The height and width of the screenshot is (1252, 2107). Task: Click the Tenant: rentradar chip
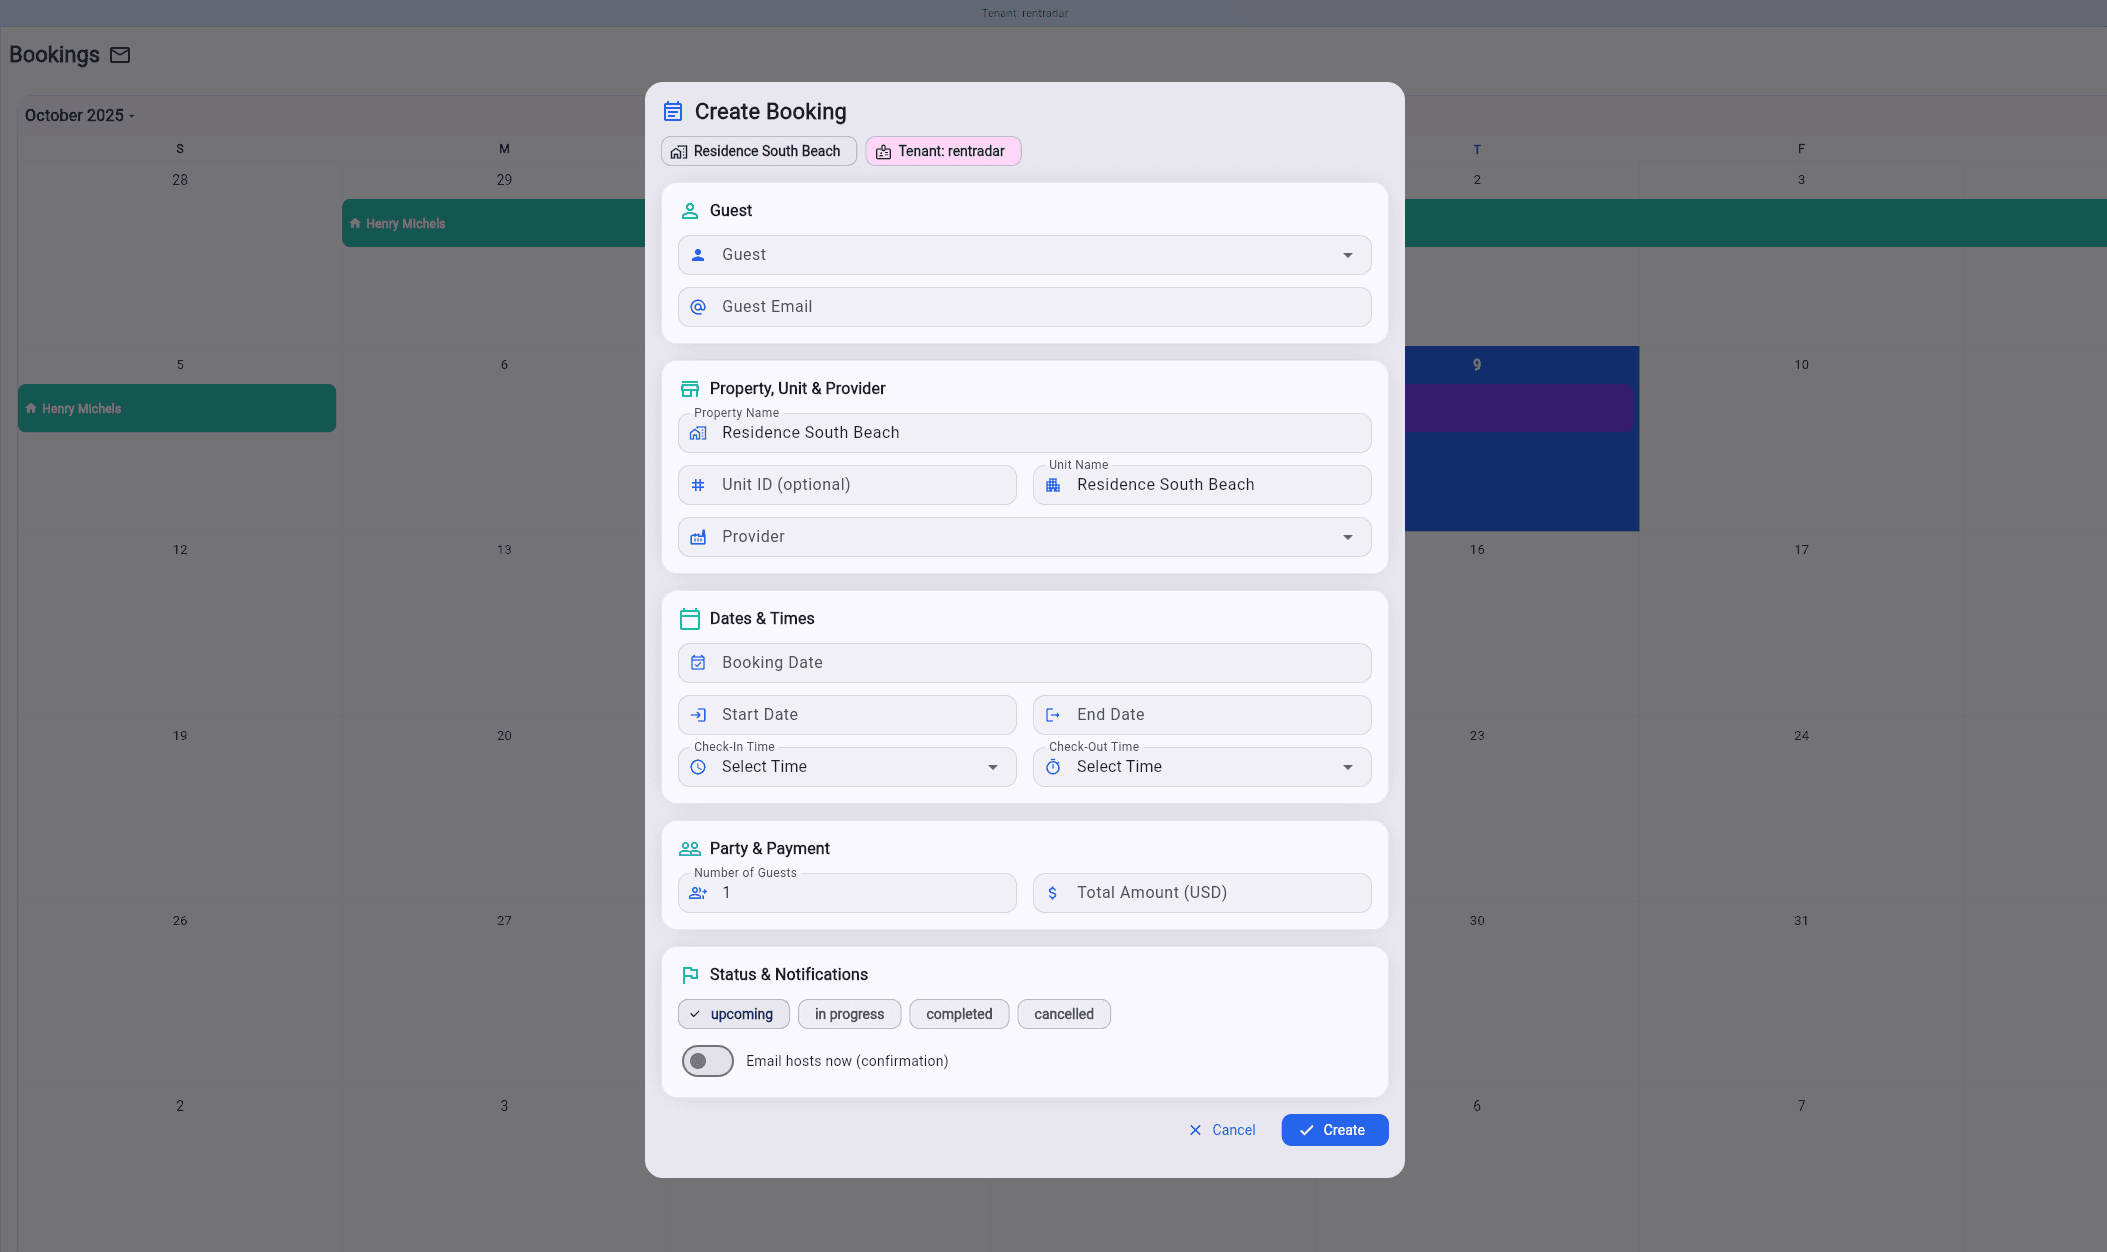click(942, 151)
